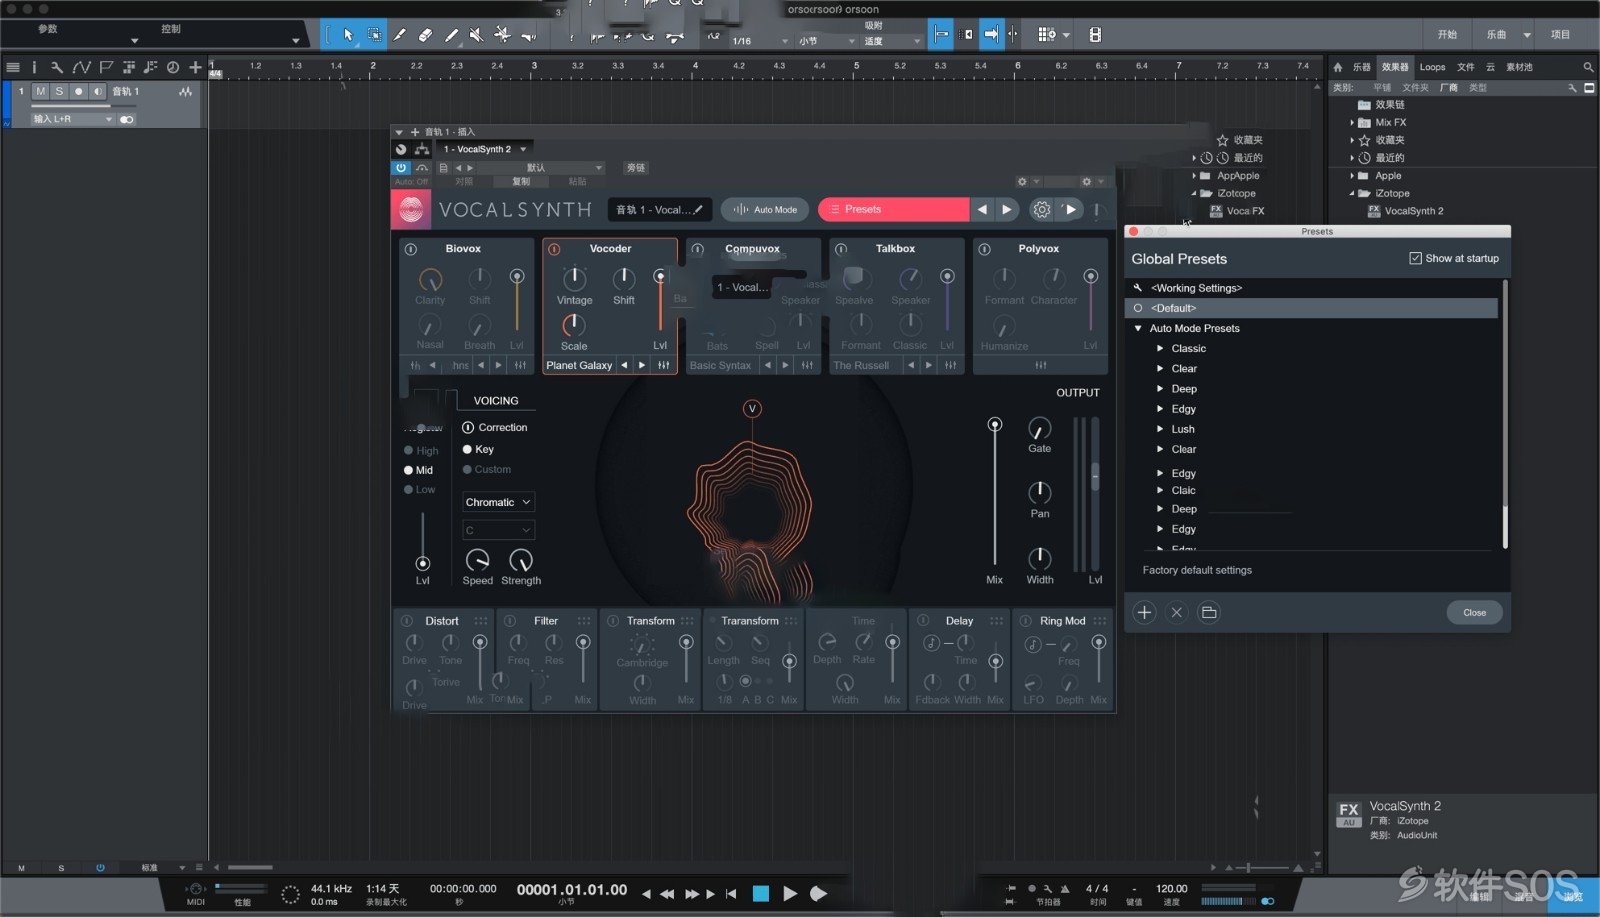The width and height of the screenshot is (1600, 917).
Task: Open Vocoder module advanced settings icon
Action: [663, 365]
